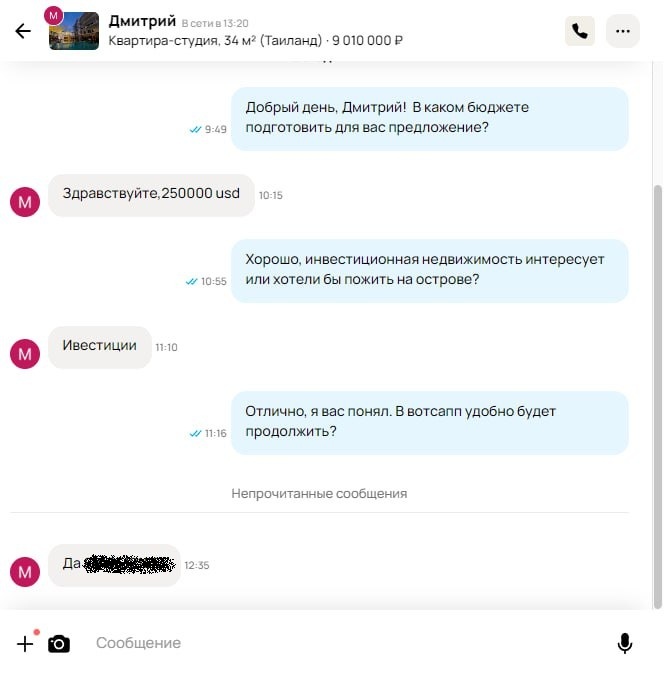Select the 'Ивестиции' message bubble

click(x=100, y=347)
